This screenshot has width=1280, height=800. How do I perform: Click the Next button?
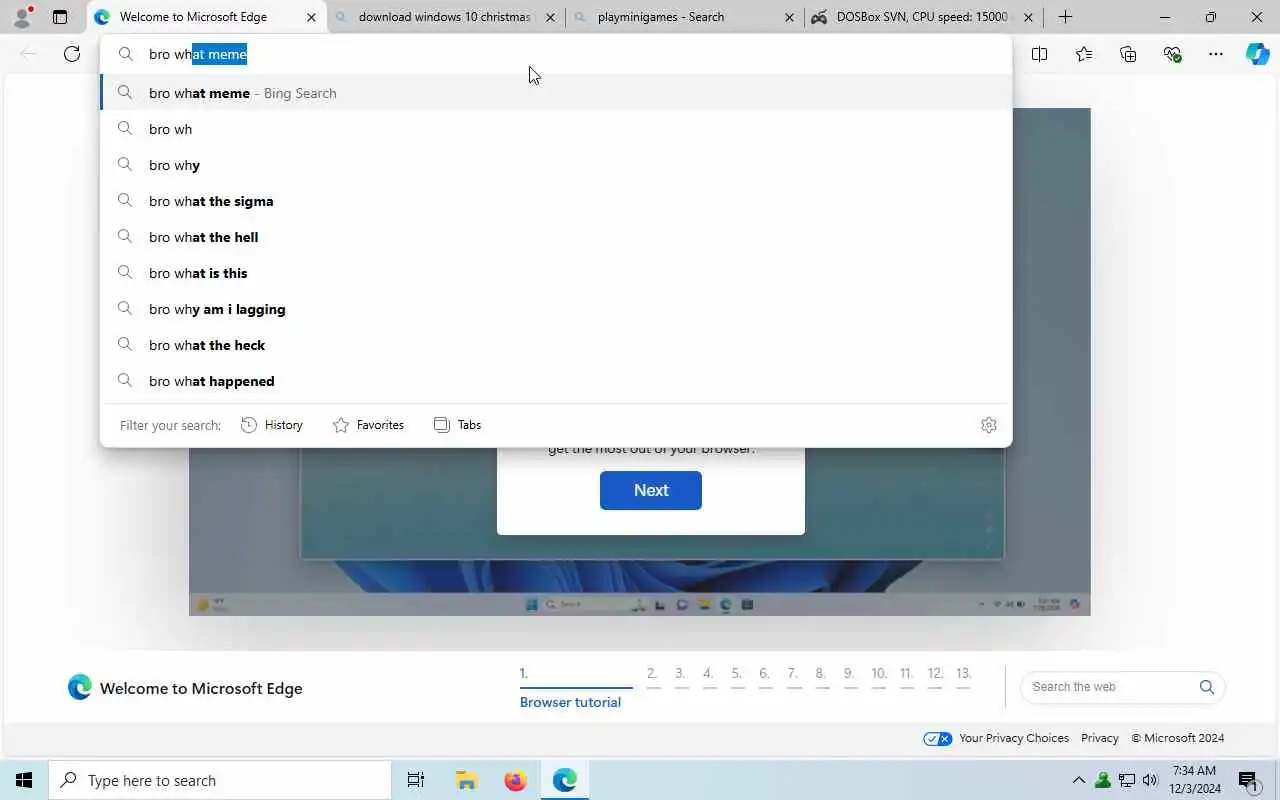pyautogui.click(x=651, y=490)
